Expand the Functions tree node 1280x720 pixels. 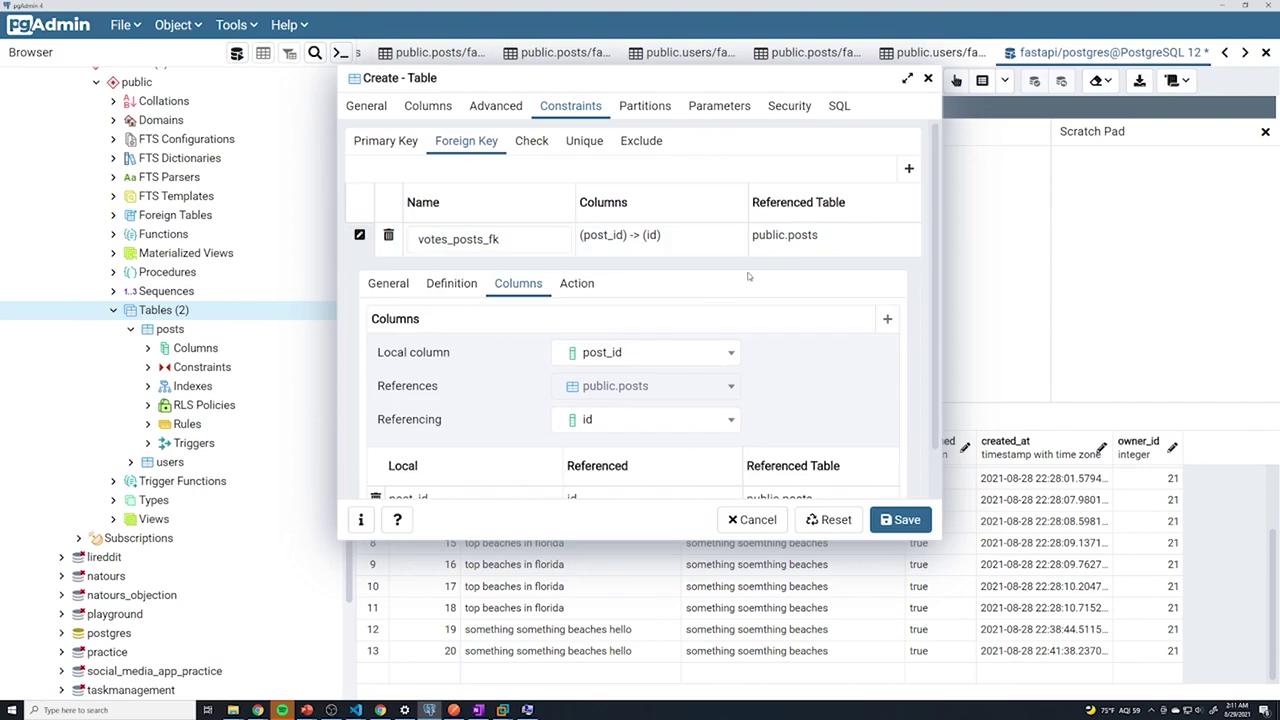click(x=114, y=235)
